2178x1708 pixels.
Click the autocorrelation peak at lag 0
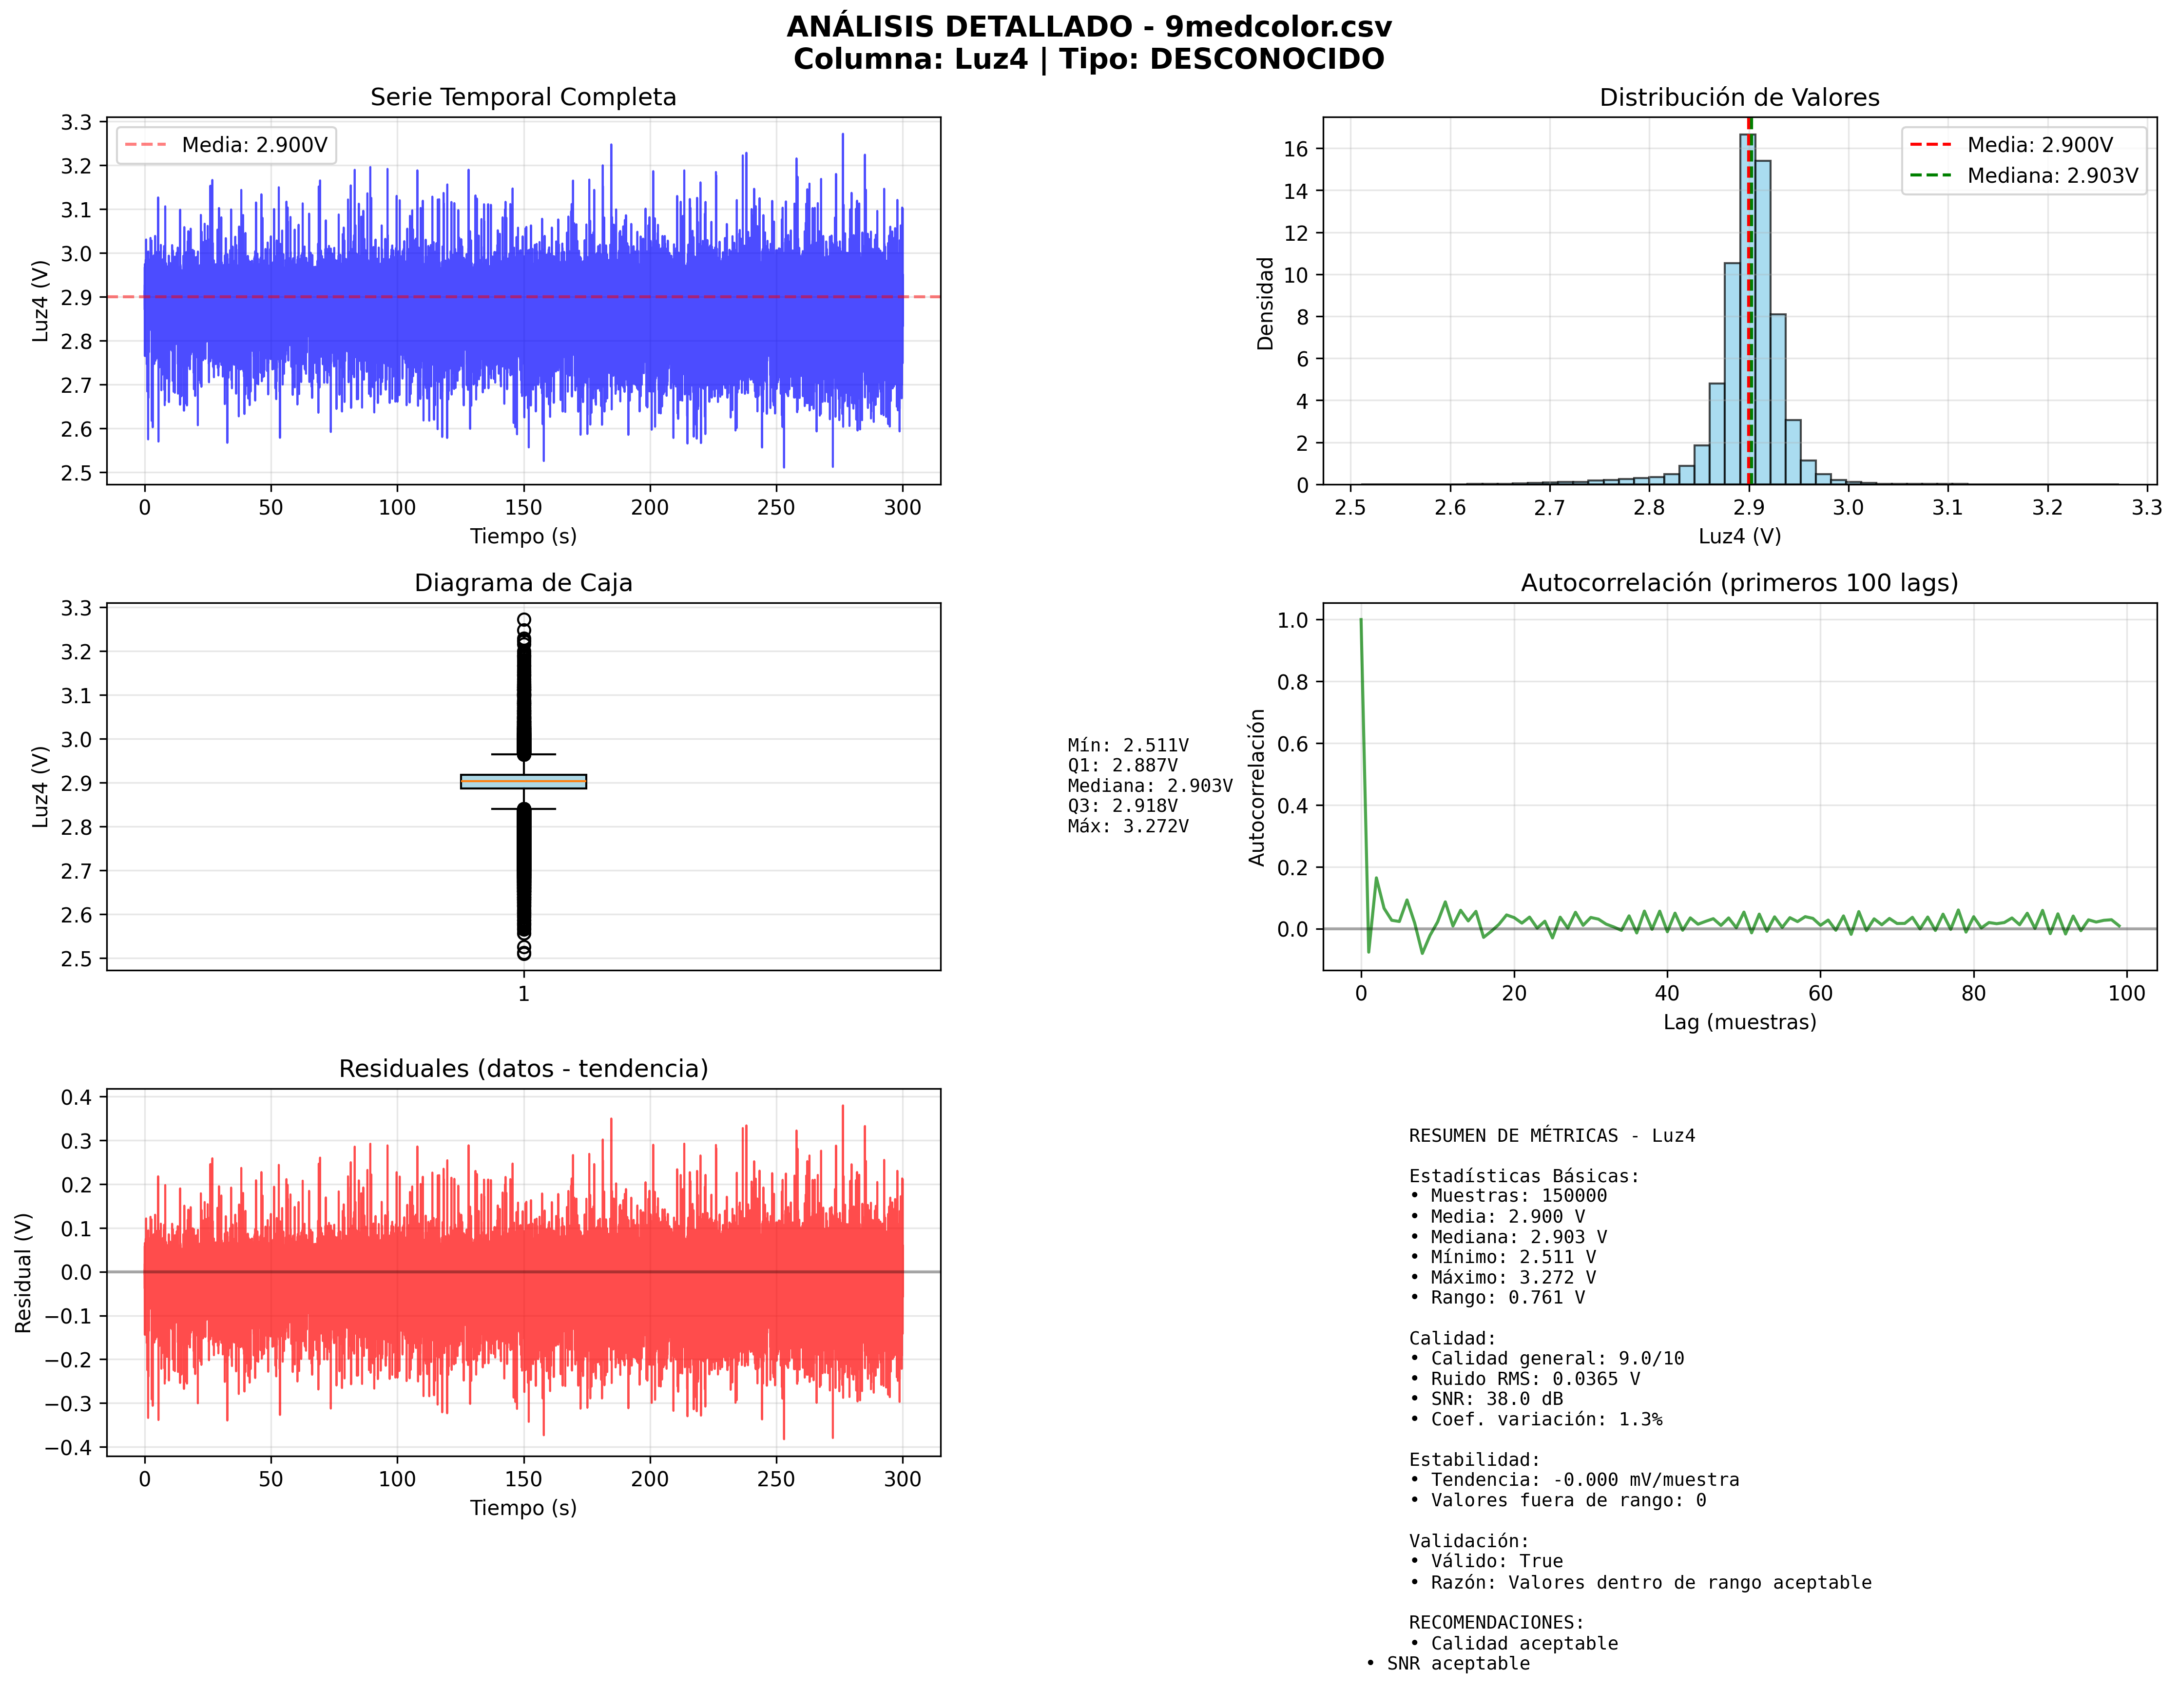(x=1361, y=621)
